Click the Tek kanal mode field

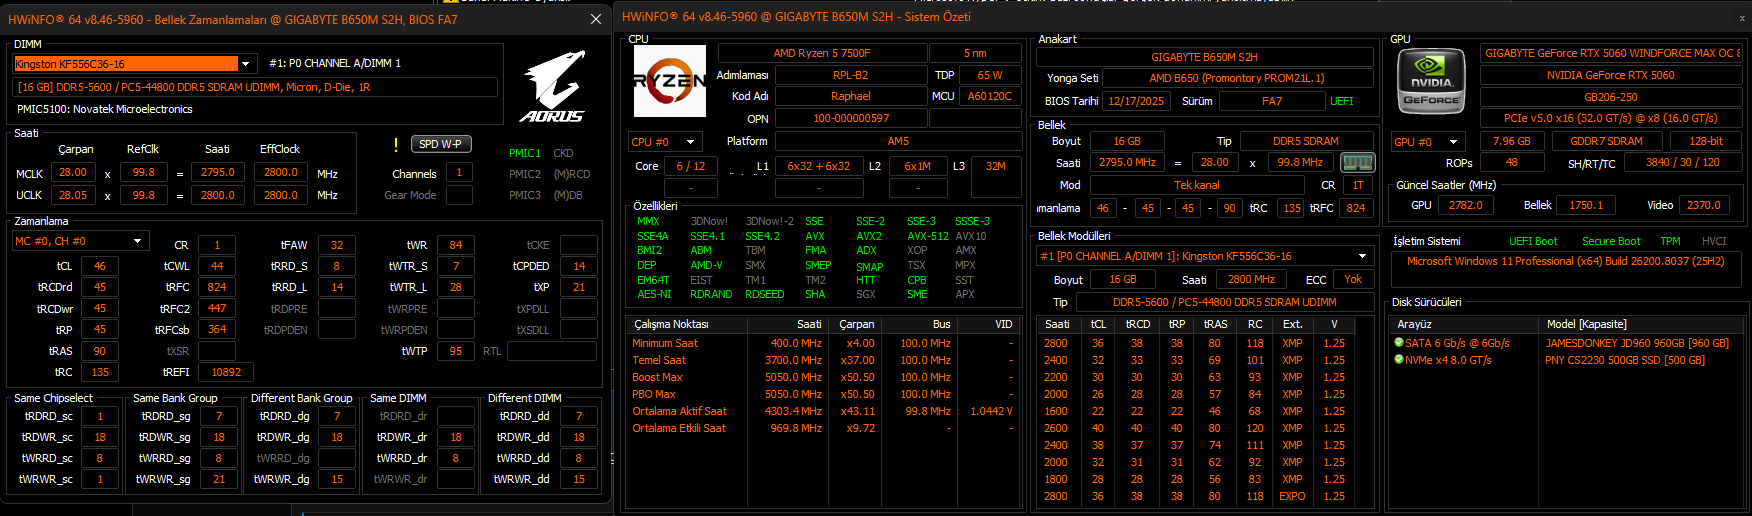(1197, 185)
